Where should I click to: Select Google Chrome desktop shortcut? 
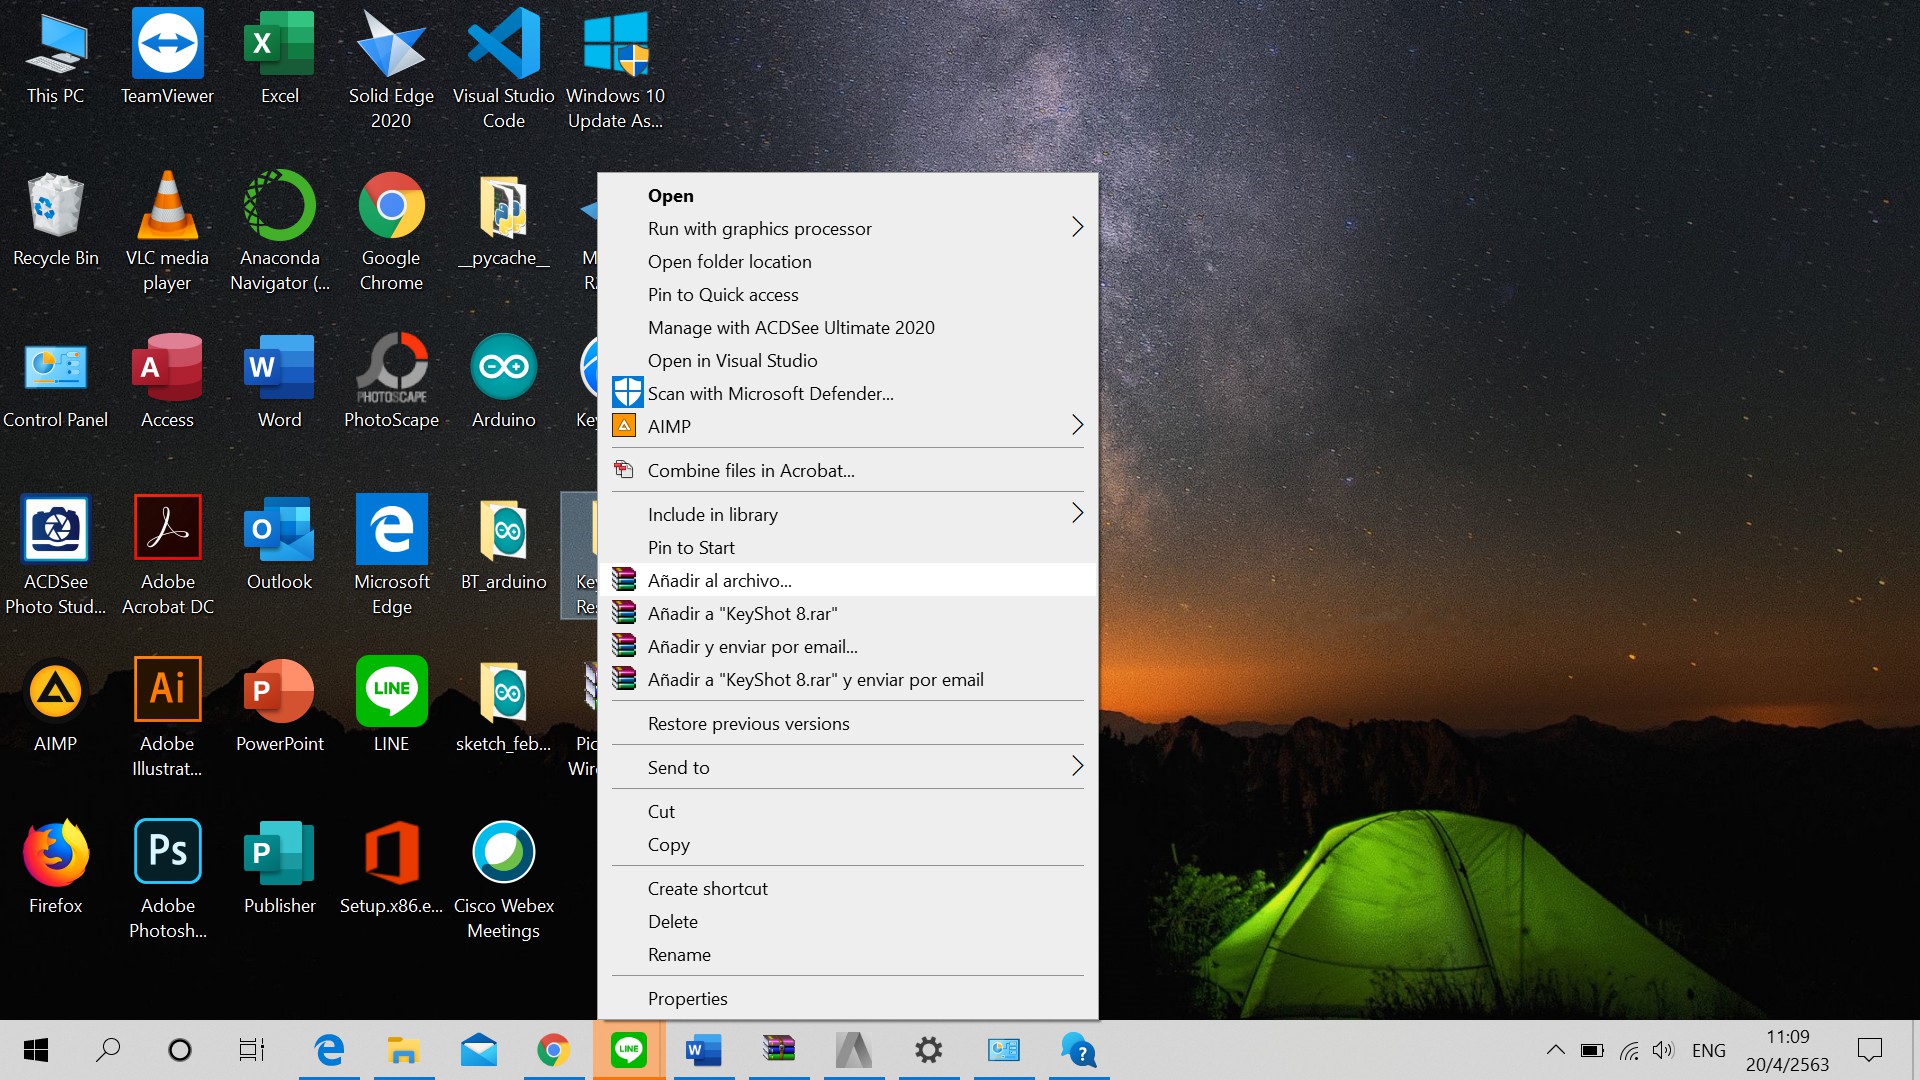[x=391, y=232]
